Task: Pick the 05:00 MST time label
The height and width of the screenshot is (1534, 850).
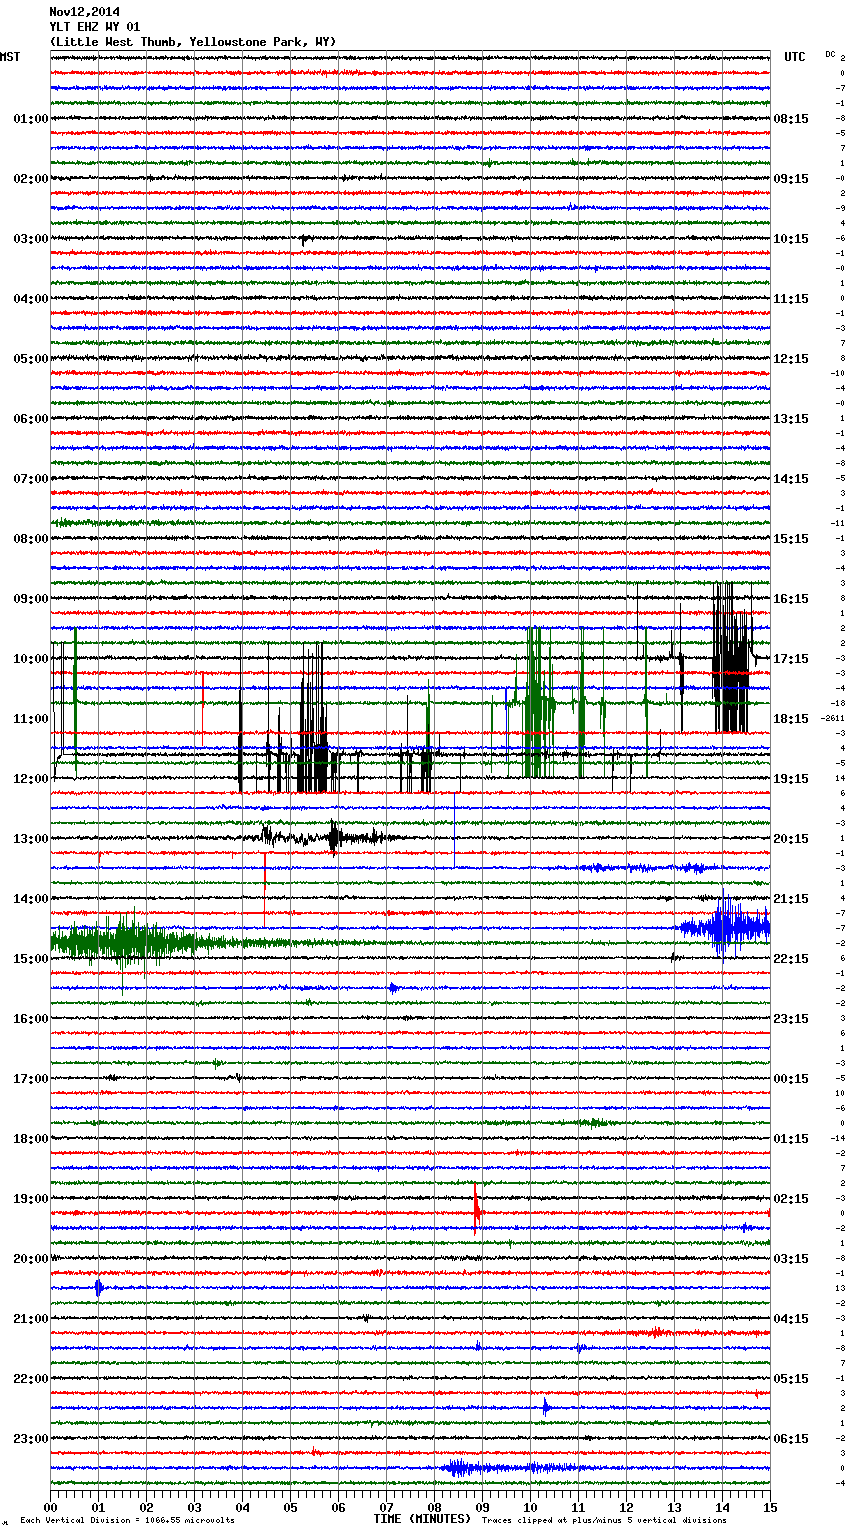Action: (30, 359)
